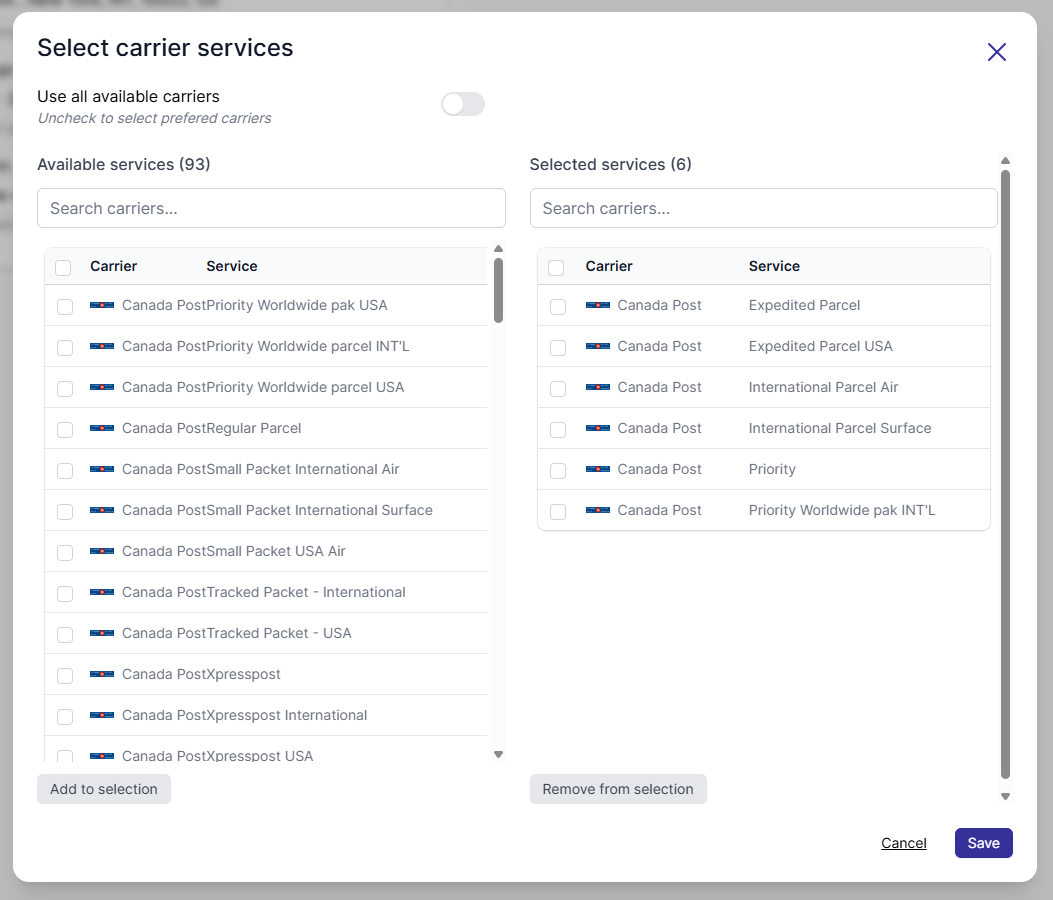Viewport: 1053px width, 900px height.
Task: Click Remove from selection
Action: 618,789
